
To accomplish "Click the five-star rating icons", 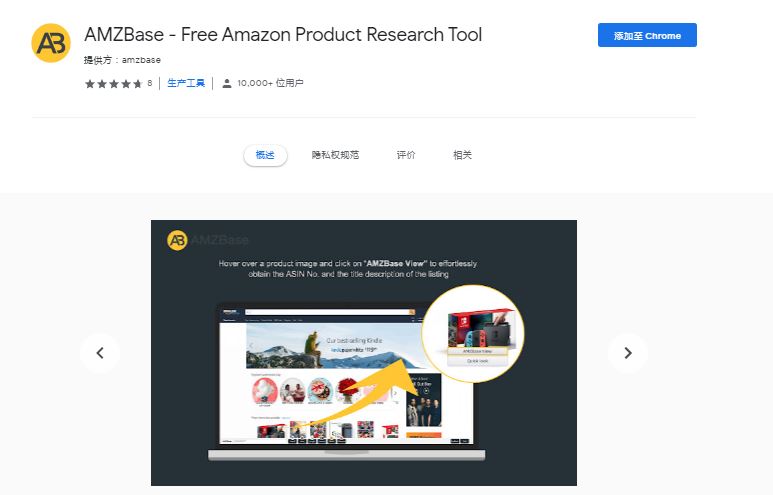I will tap(114, 84).
